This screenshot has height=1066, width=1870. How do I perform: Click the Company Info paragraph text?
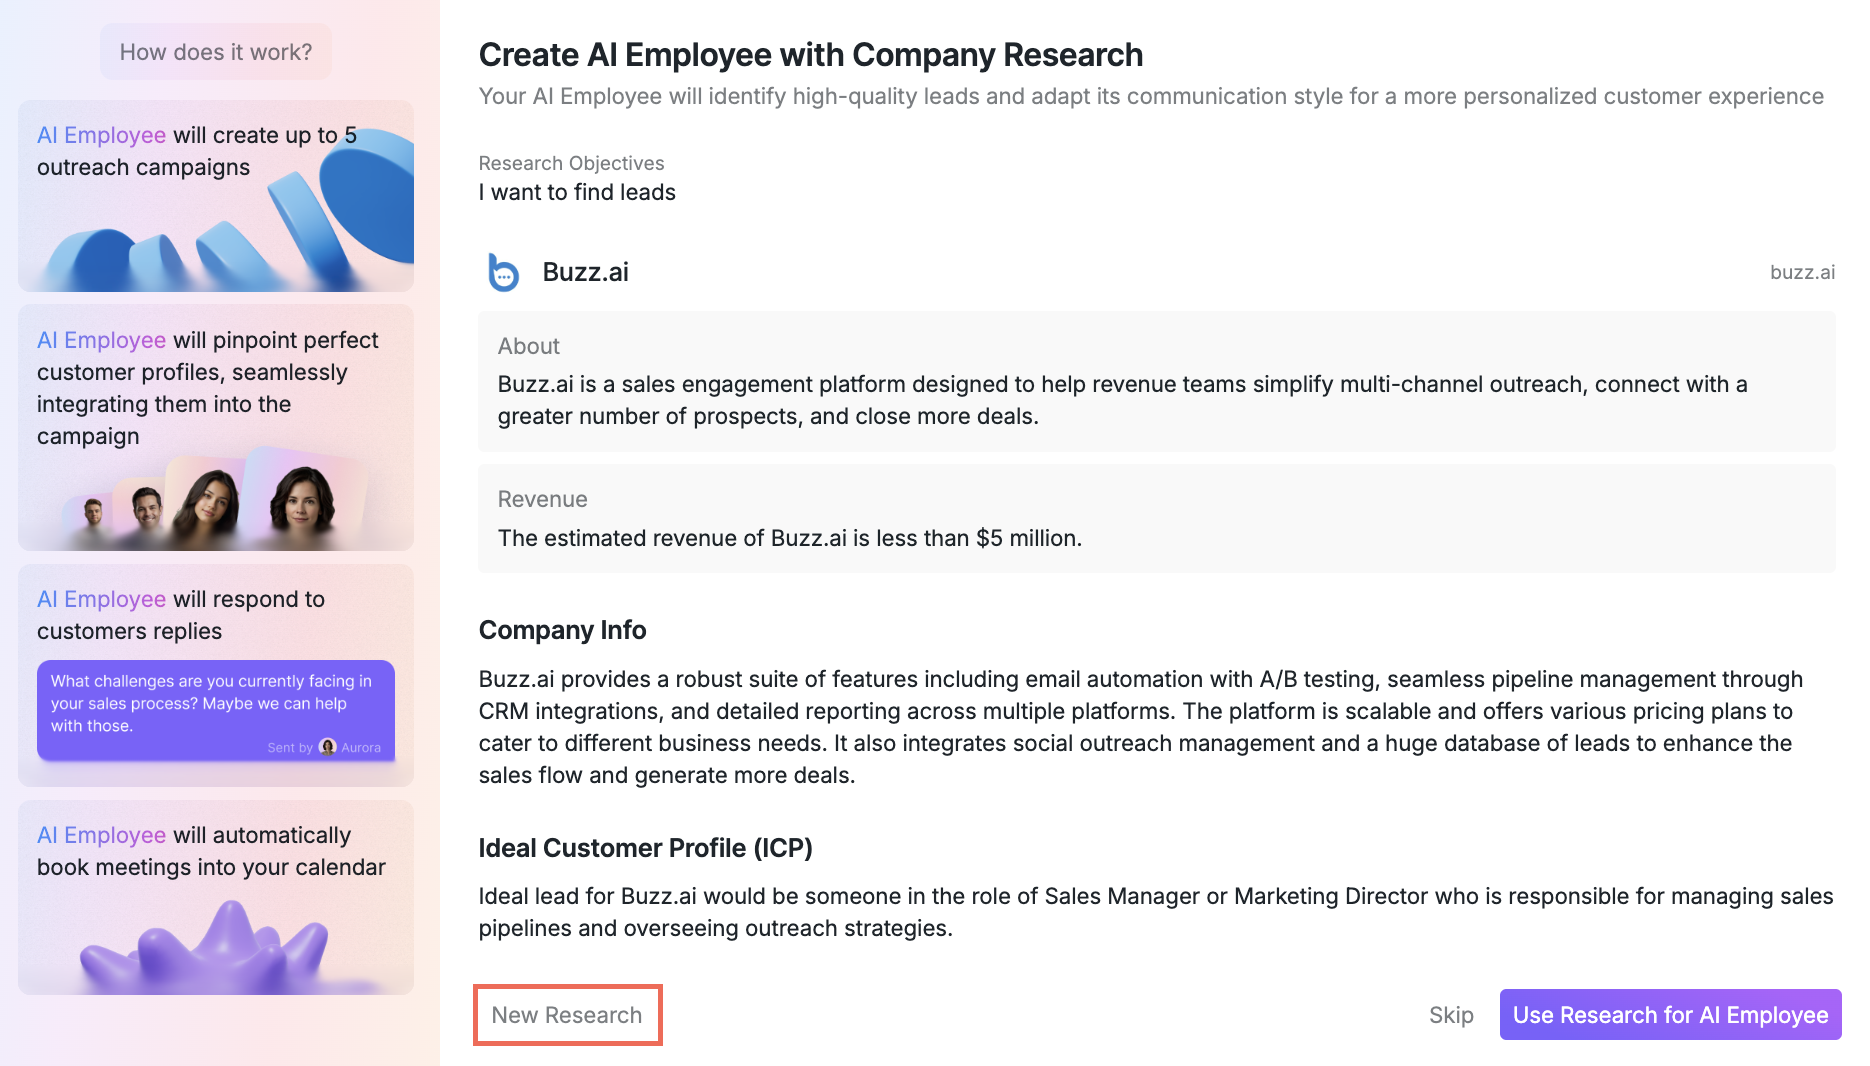click(1140, 727)
